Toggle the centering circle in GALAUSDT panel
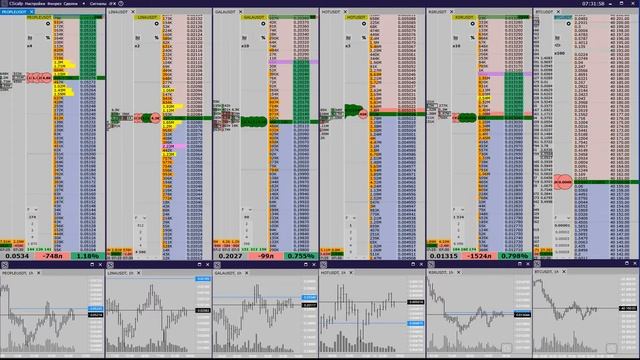This screenshot has height=360, width=640. pyautogui.click(x=263, y=24)
